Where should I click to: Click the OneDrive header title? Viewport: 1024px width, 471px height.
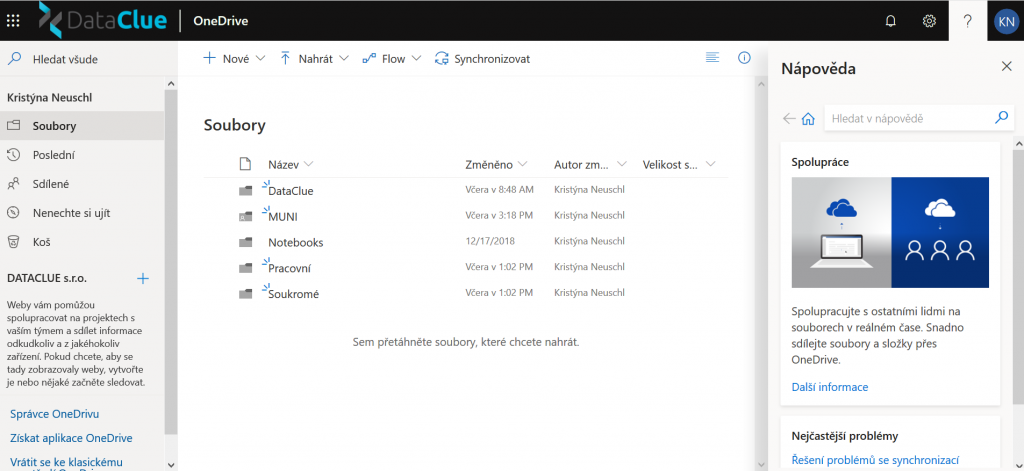pyautogui.click(x=220, y=21)
